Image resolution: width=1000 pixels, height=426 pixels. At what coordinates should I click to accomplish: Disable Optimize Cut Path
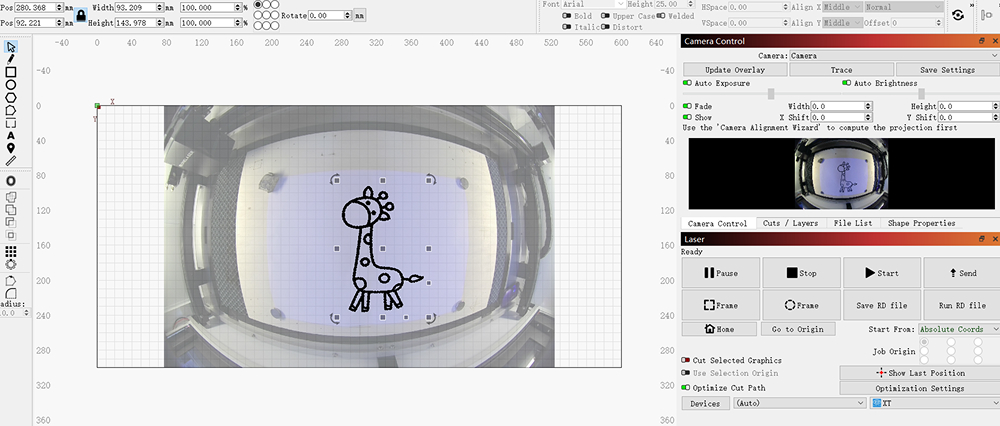[x=686, y=388]
